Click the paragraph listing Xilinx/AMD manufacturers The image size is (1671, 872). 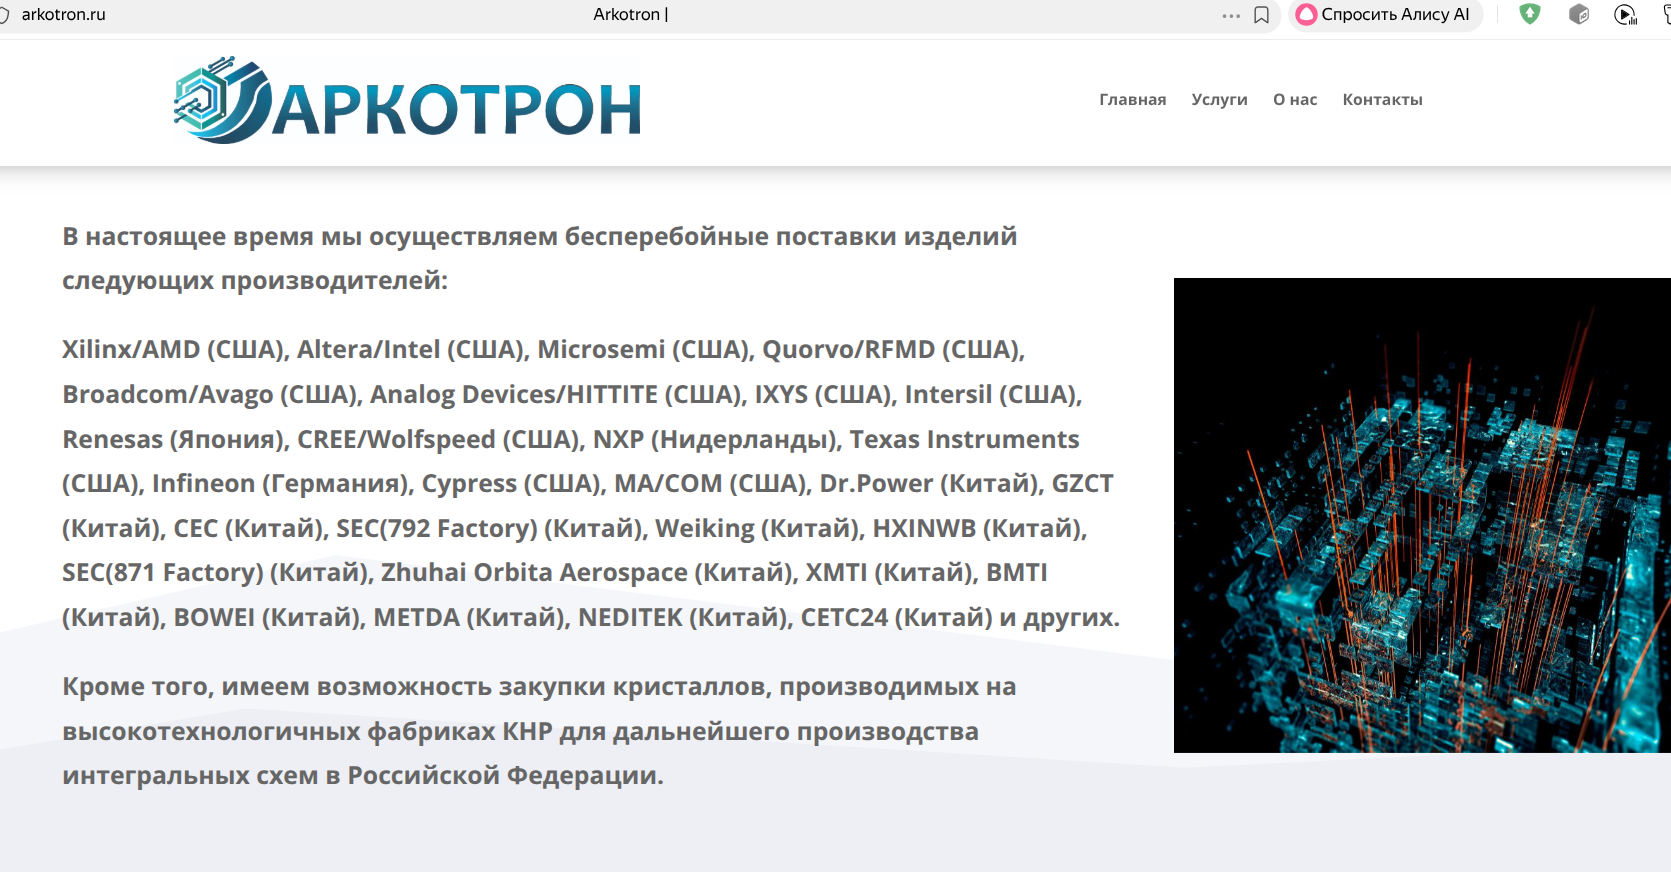(590, 483)
